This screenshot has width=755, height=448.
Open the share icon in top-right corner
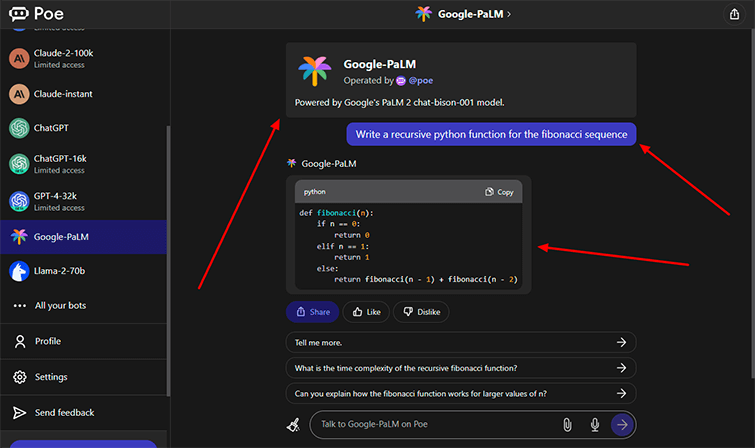coord(734,14)
